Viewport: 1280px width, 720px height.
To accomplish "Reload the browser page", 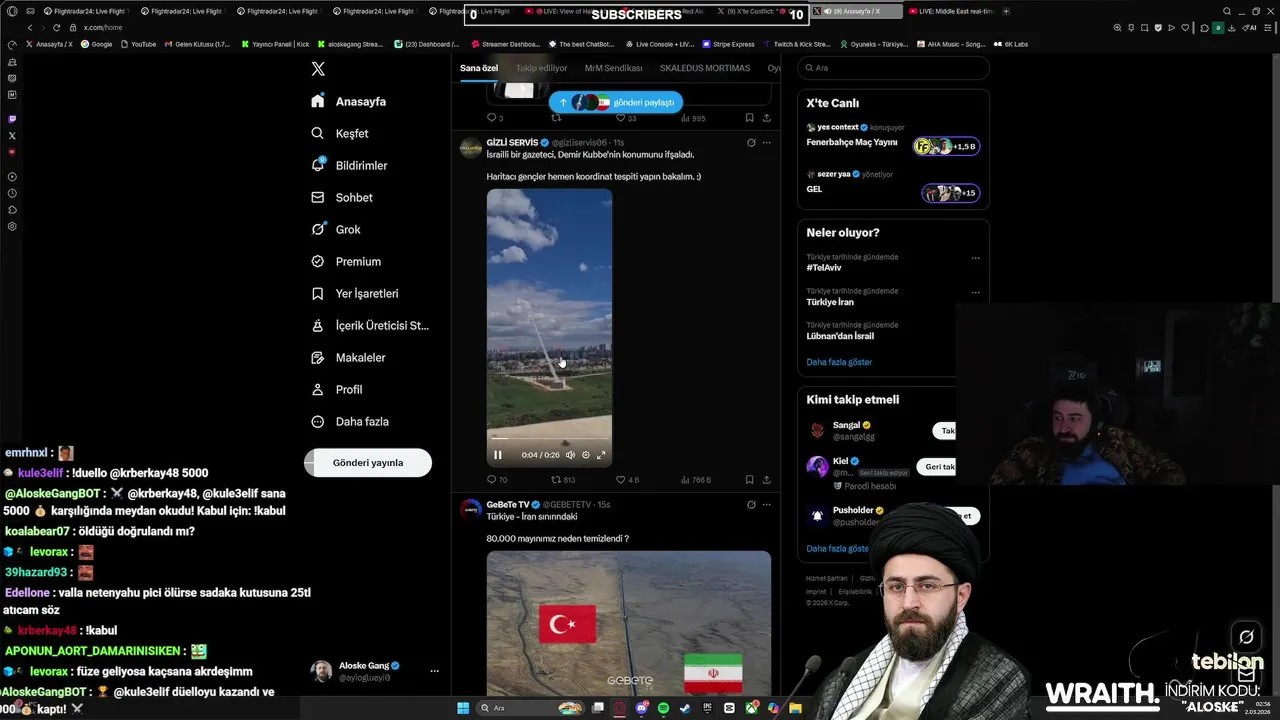I will point(57,28).
